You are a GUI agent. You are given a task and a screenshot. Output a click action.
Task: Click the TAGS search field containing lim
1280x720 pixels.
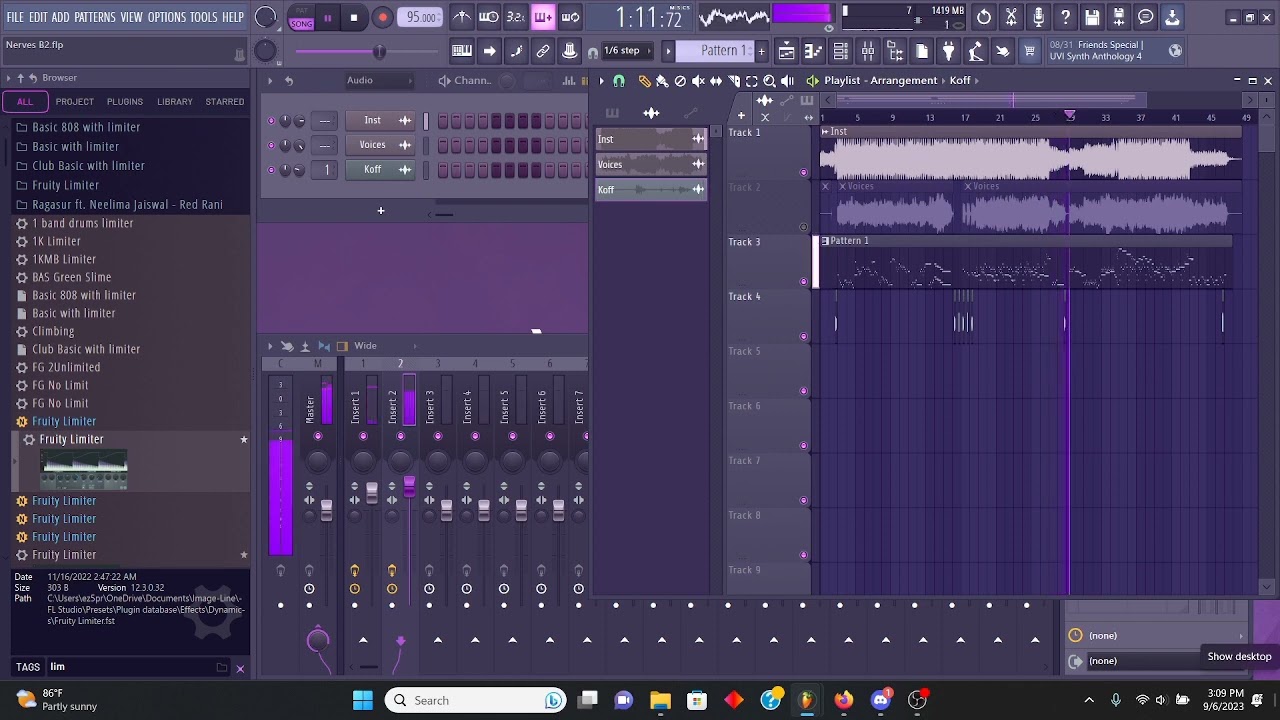click(x=130, y=667)
